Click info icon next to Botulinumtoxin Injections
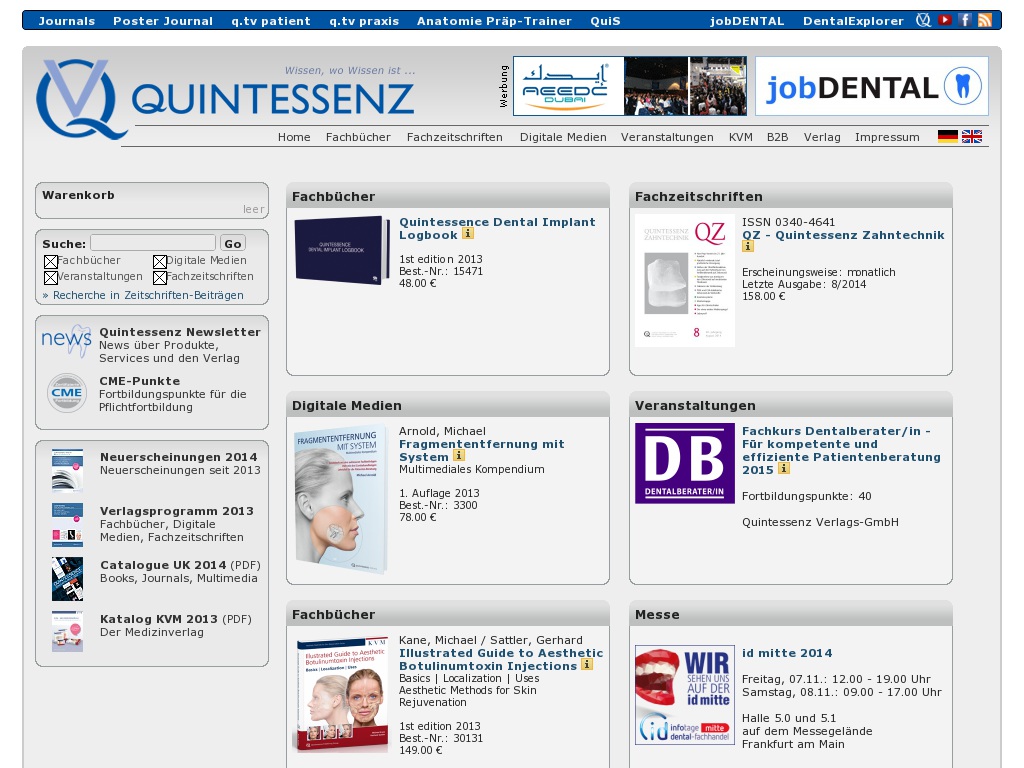The image size is (1024, 768). [x=587, y=664]
